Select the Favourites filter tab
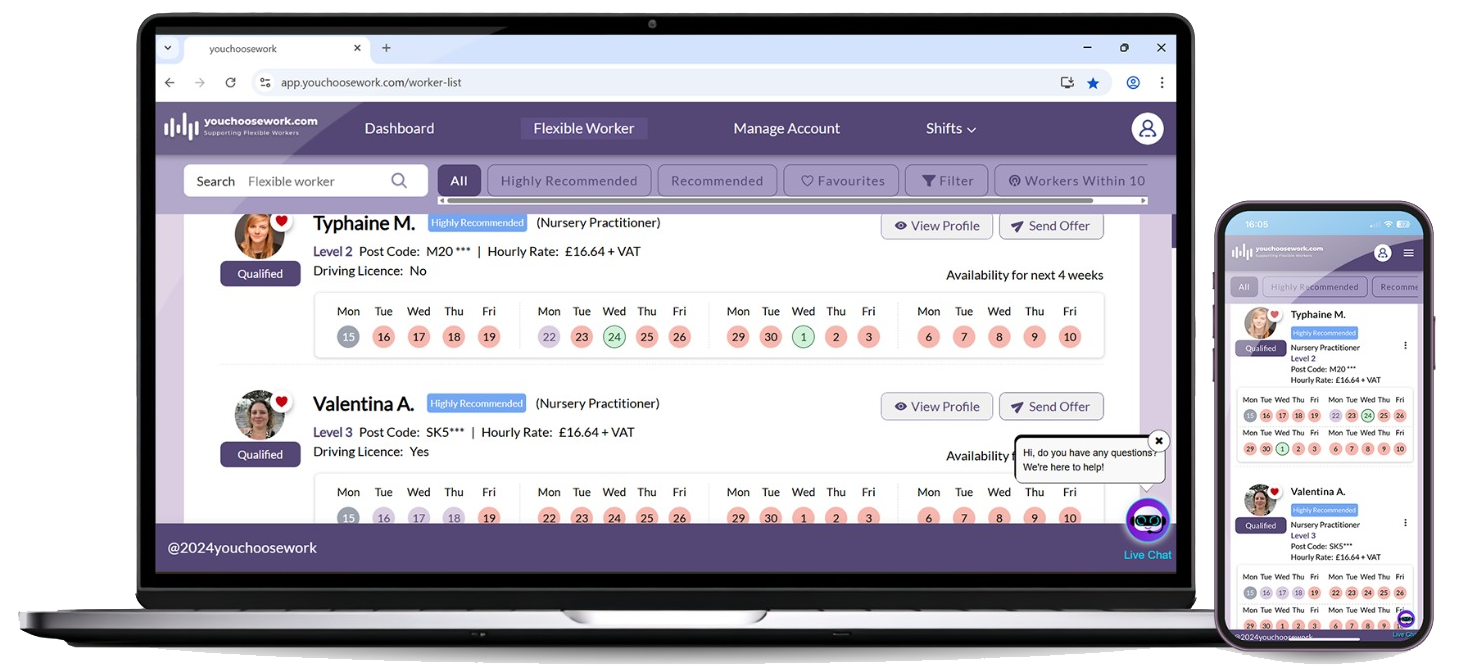Screen dimensions: 1458x665 coord(842,181)
